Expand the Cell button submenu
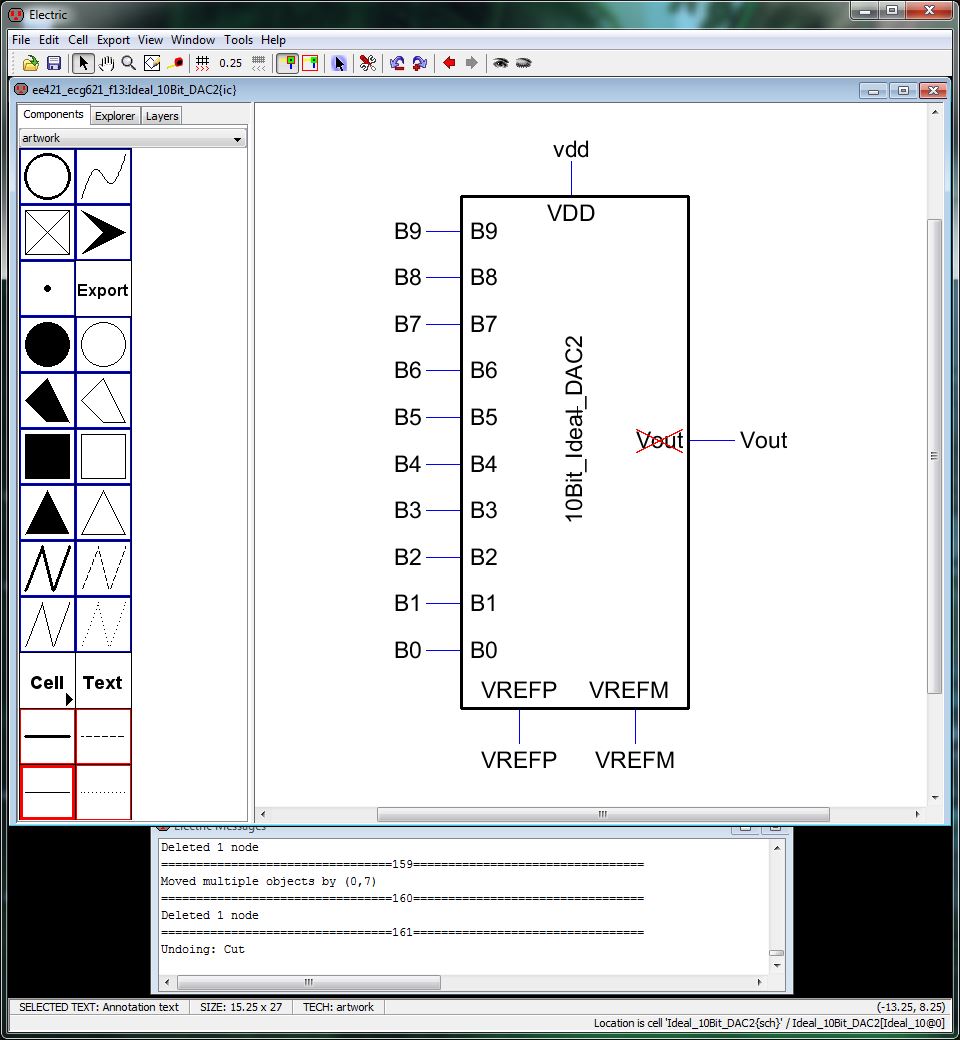 [48, 683]
